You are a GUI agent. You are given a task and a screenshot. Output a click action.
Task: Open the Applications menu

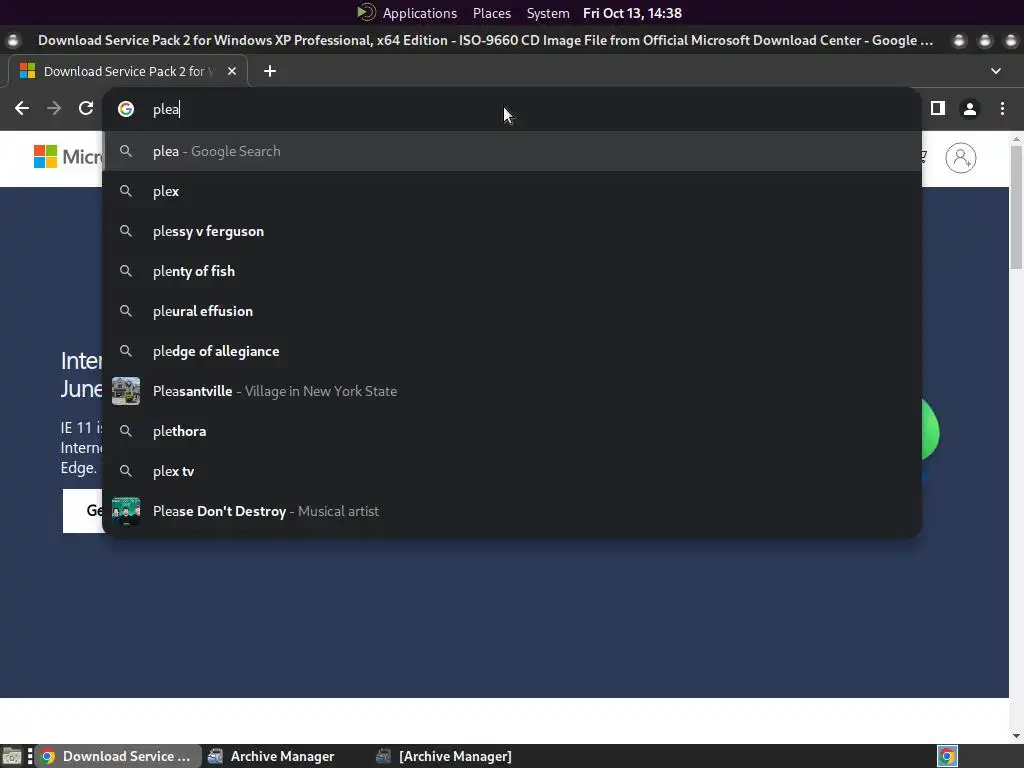pos(419,13)
